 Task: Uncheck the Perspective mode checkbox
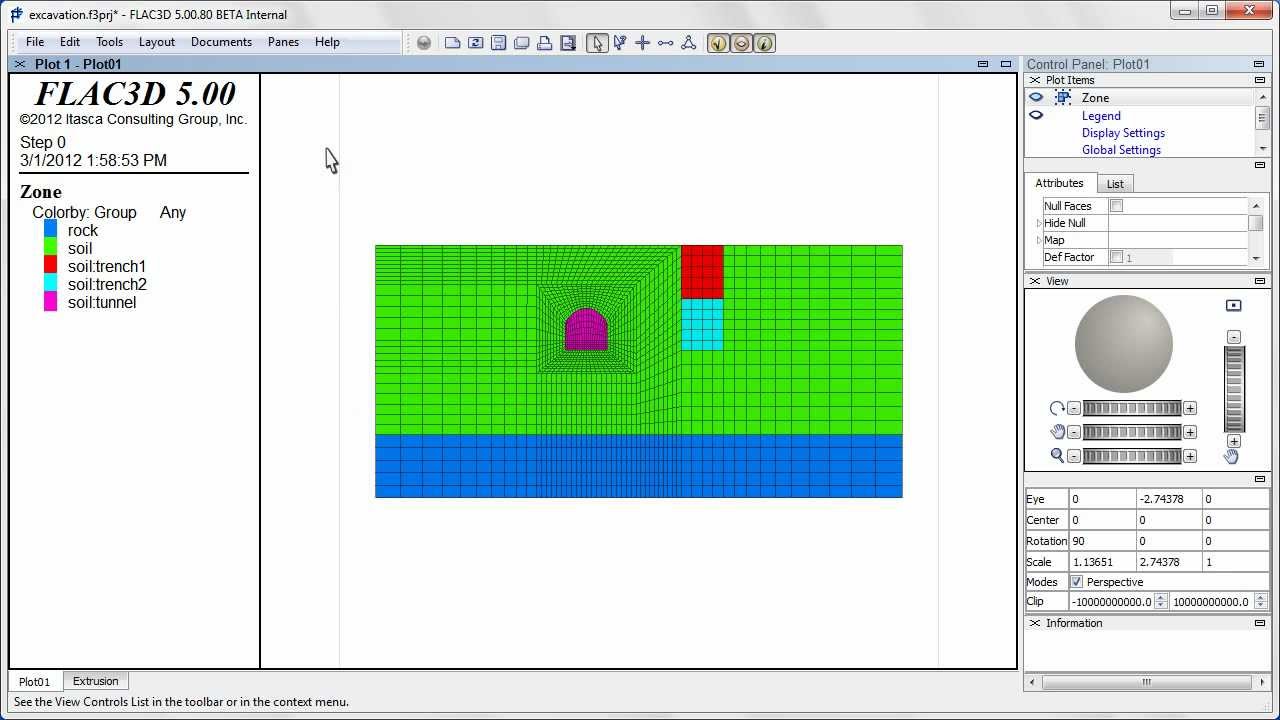tap(1076, 582)
